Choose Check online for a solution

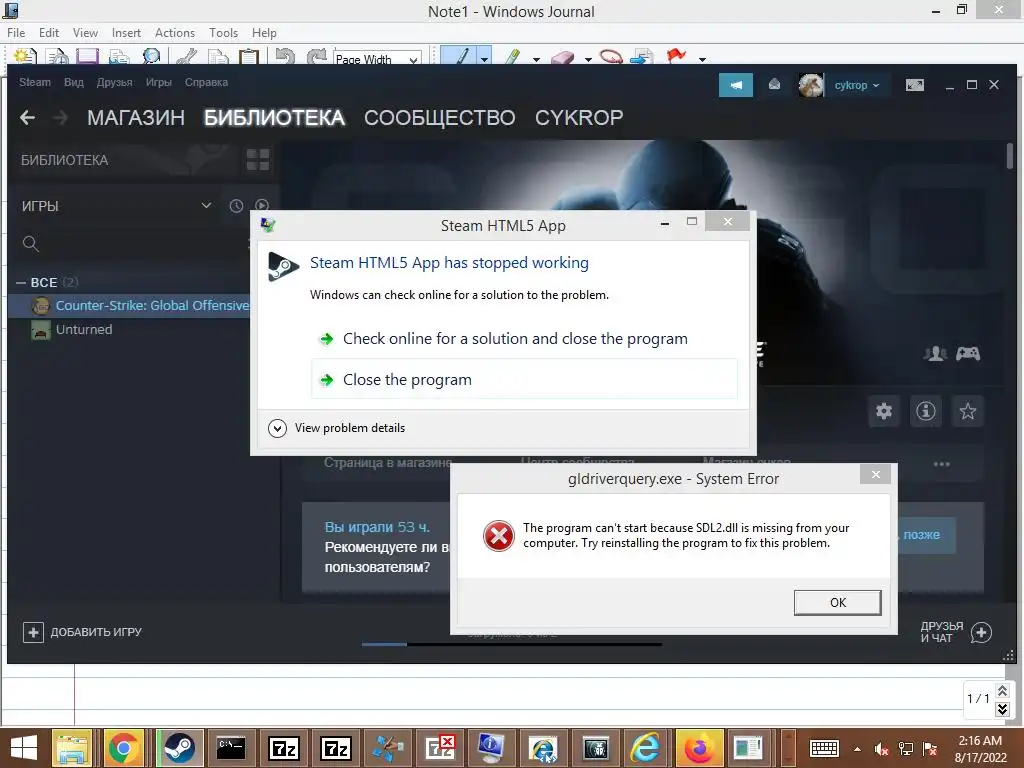(x=524, y=339)
